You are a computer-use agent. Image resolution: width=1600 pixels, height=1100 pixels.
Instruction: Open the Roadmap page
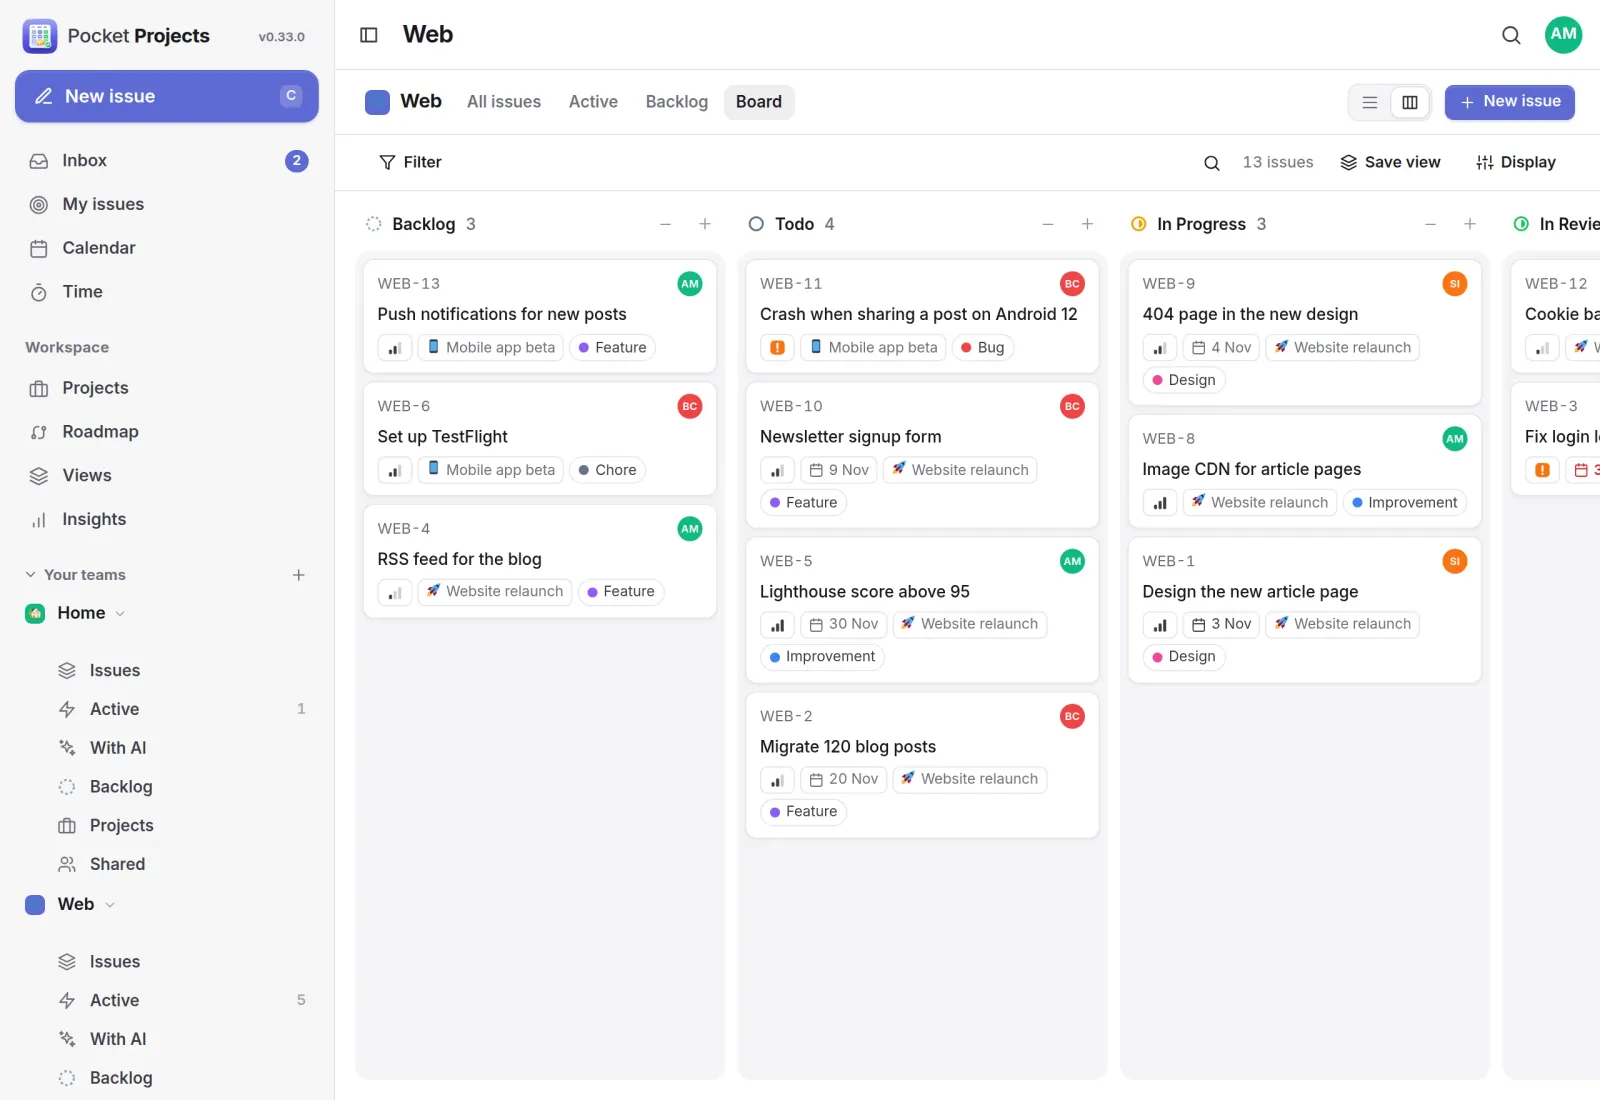[167, 432]
